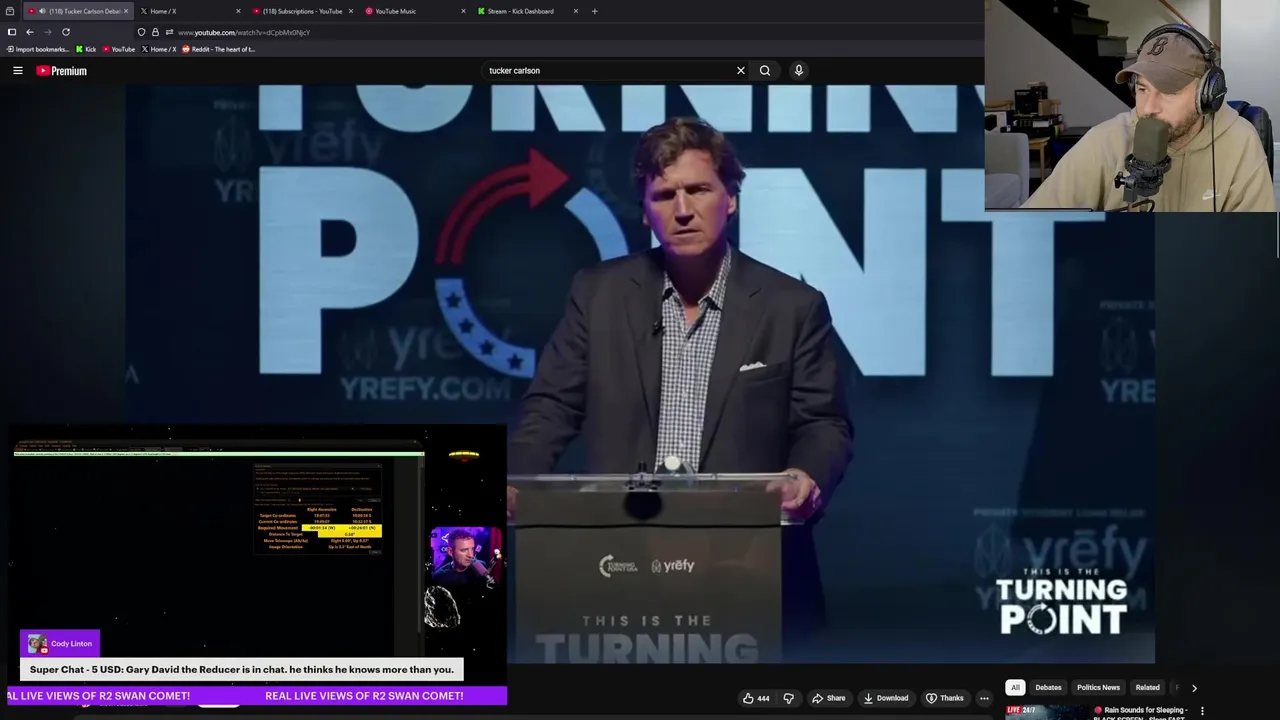
Task: Close the YouTube Music tab
Action: [x=463, y=11]
